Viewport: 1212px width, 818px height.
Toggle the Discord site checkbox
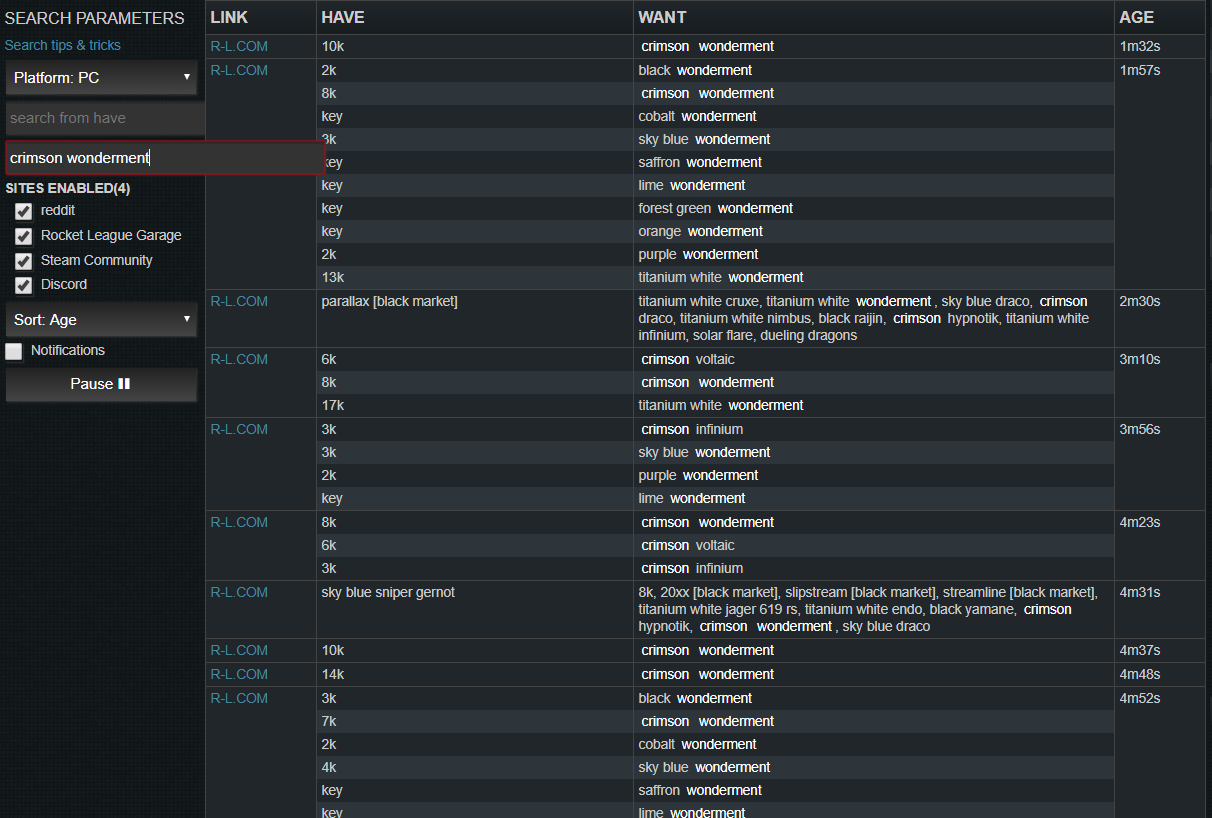(x=23, y=285)
